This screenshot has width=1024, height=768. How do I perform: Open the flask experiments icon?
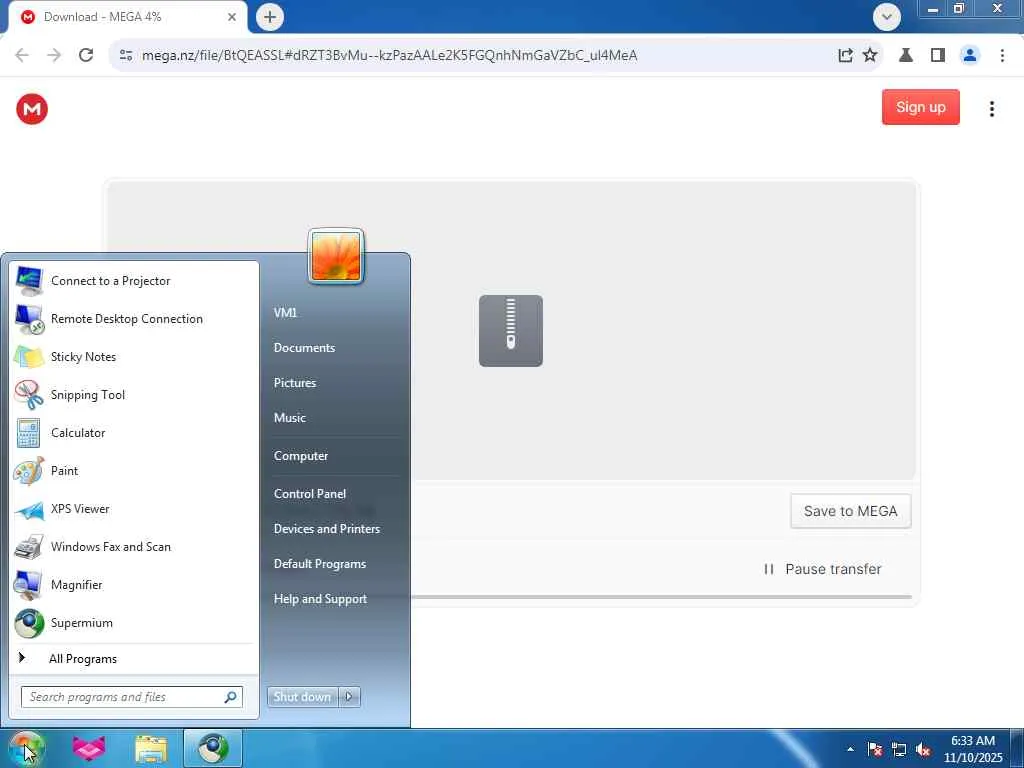click(906, 55)
